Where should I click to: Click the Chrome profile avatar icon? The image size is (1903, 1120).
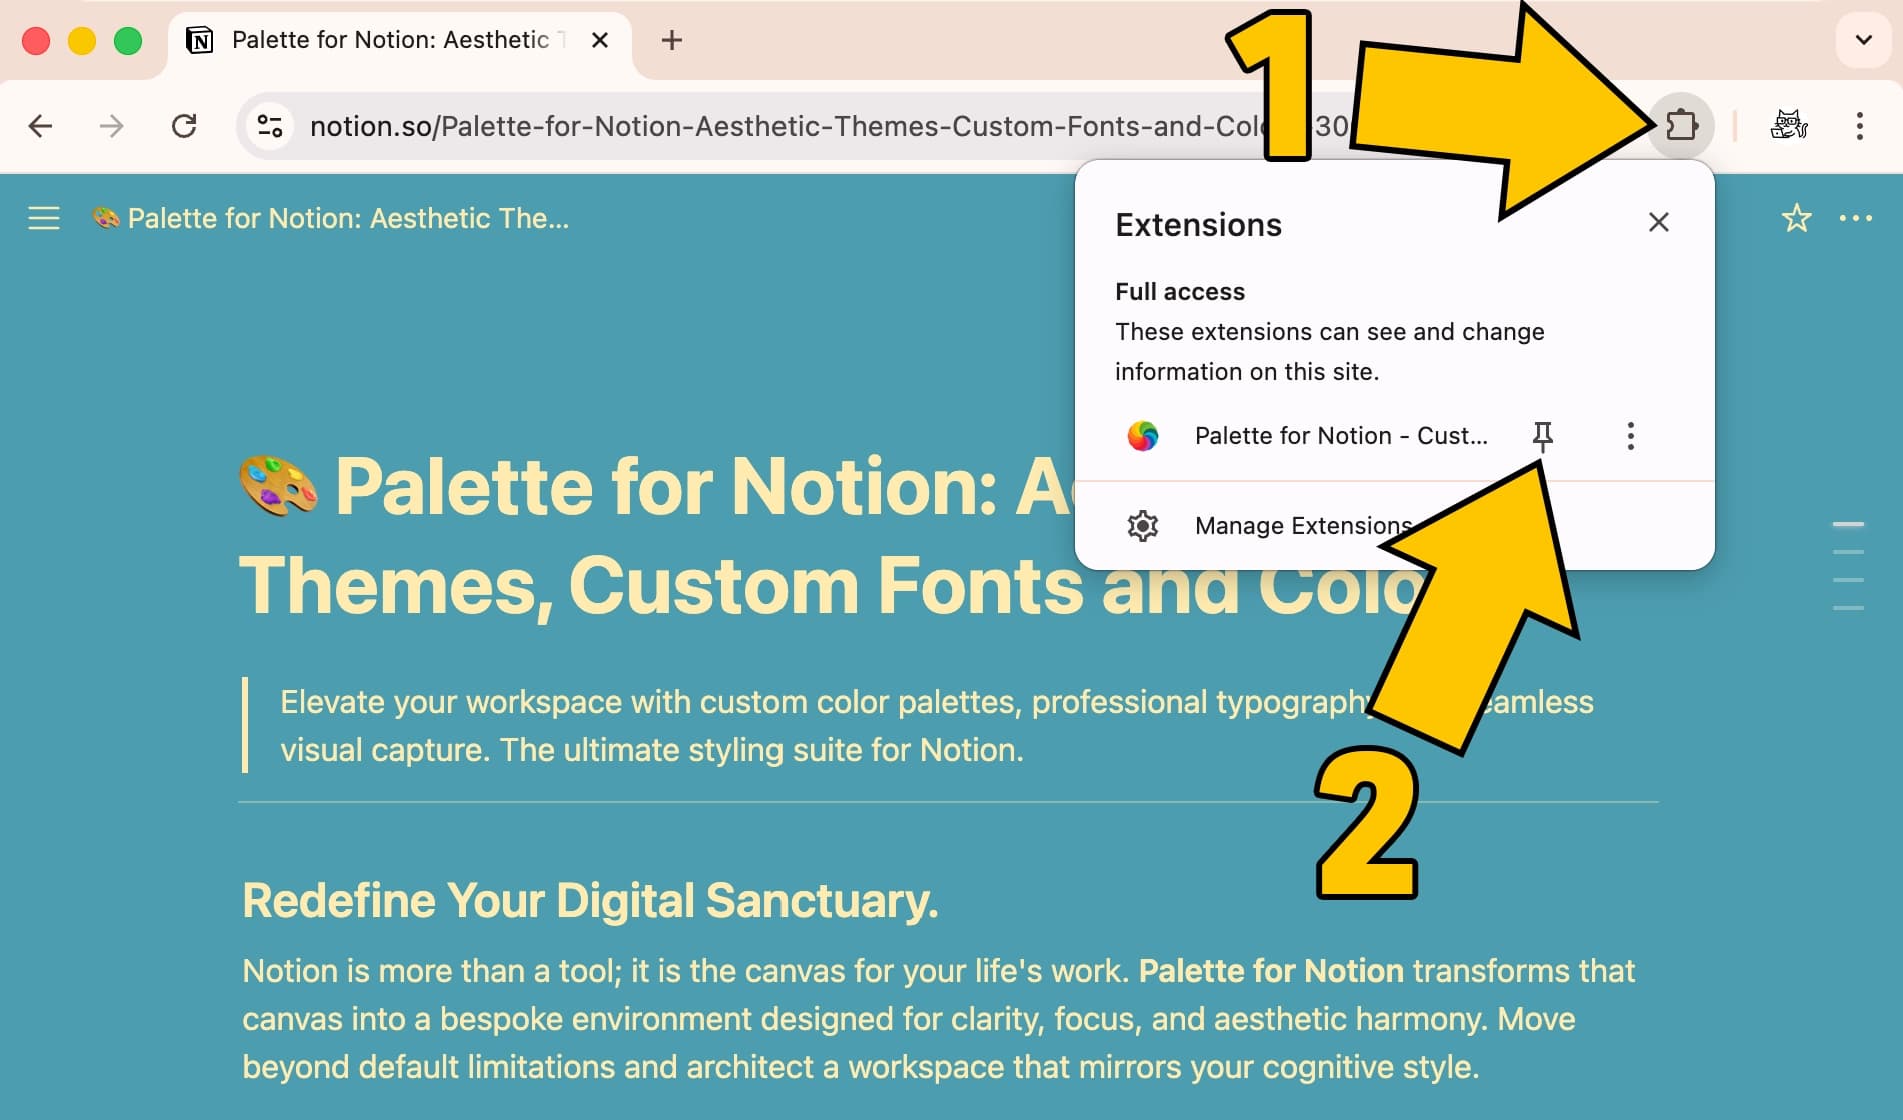click(x=1789, y=126)
